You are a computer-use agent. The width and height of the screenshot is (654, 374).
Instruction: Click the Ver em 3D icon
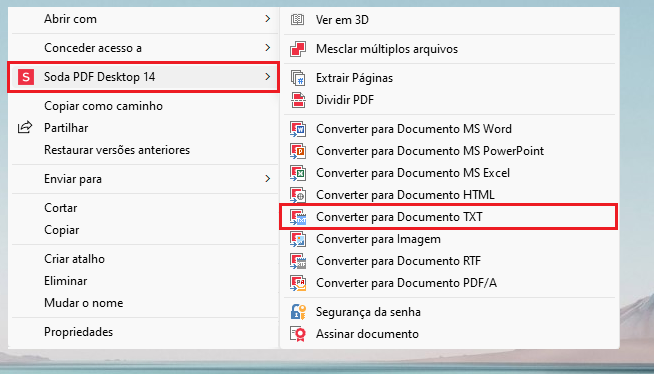pyautogui.click(x=297, y=19)
